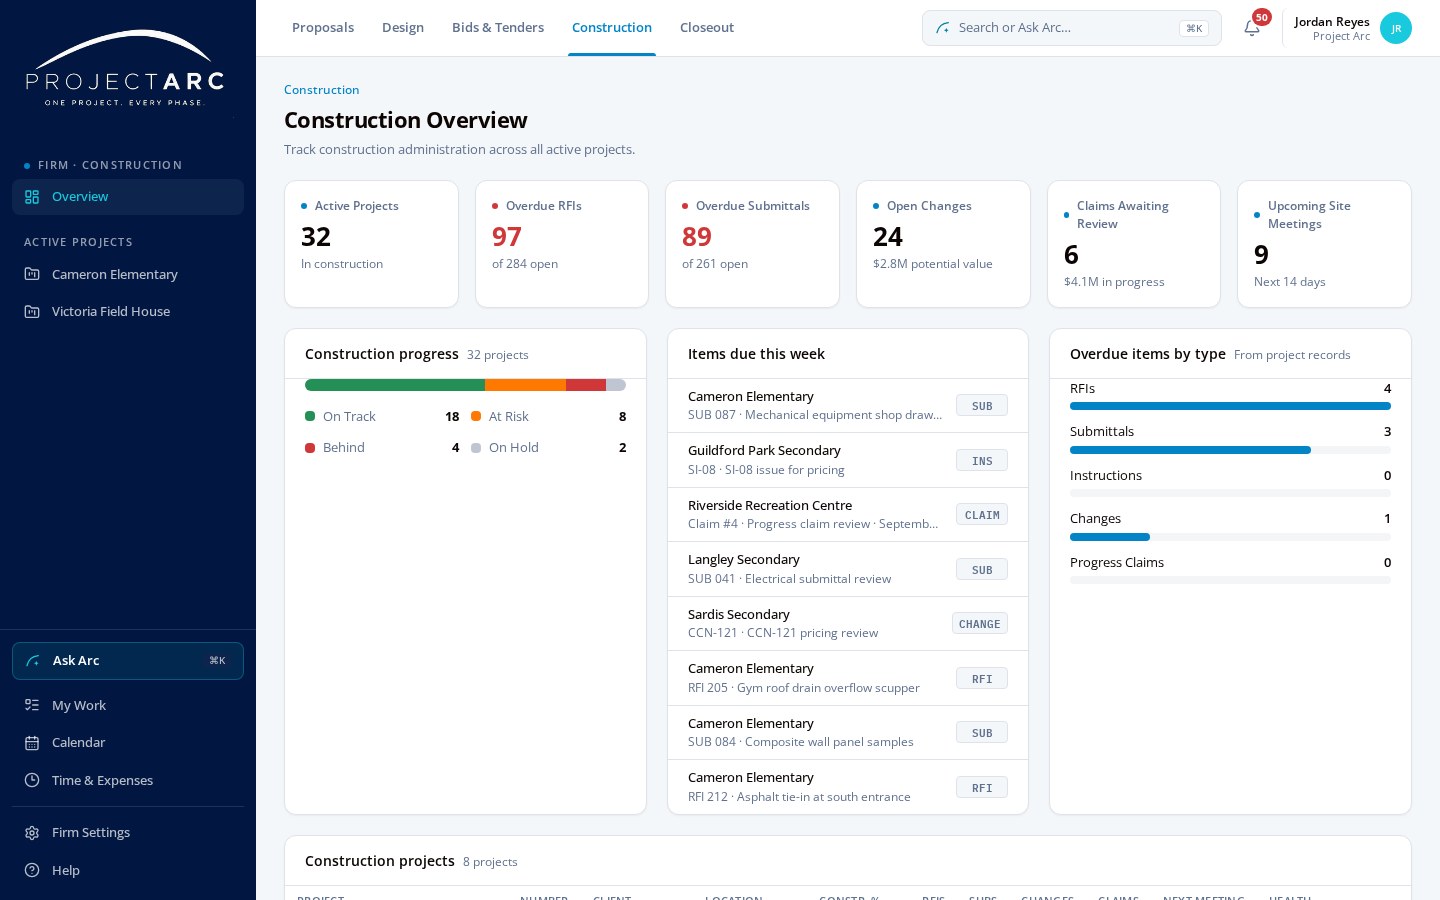Click red Behind progress bar segment
This screenshot has width=1440, height=900.
pyautogui.click(x=586, y=385)
